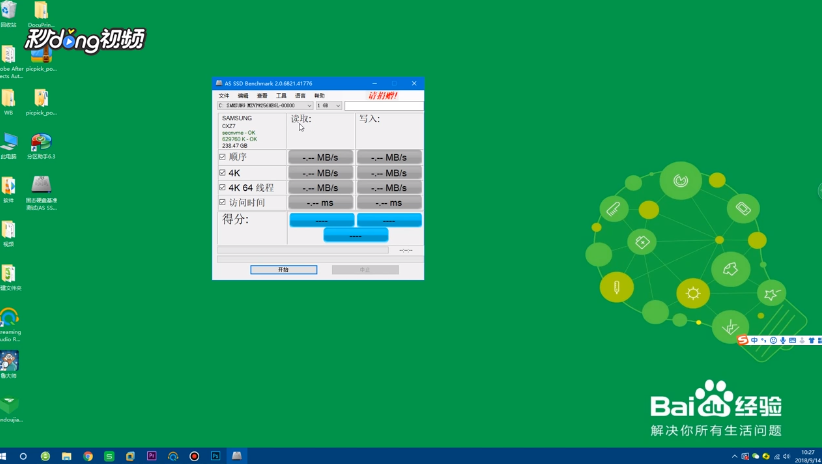Screen dimensions: 822x464
Task: Click the 中止 abort button
Action: pyautogui.click(x=365, y=269)
